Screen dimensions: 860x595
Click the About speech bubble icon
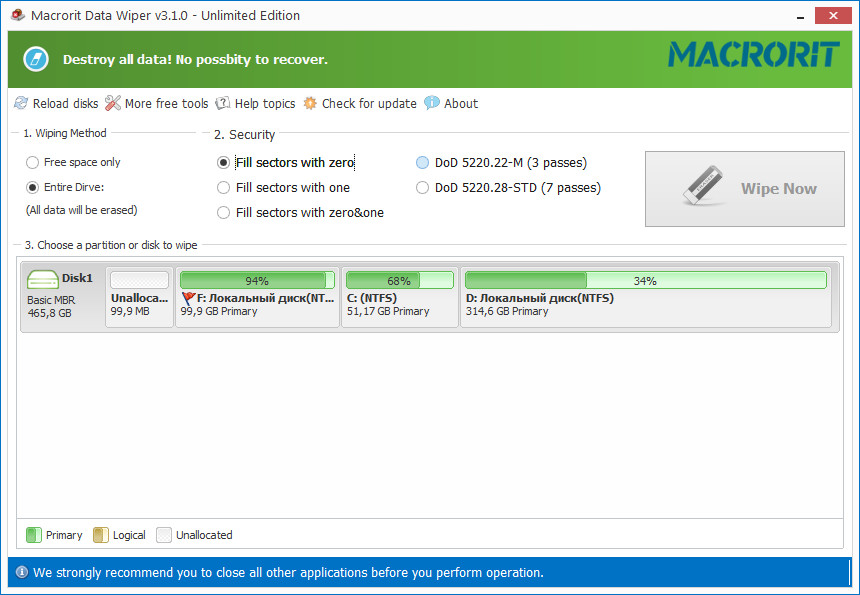pos(432,103)
